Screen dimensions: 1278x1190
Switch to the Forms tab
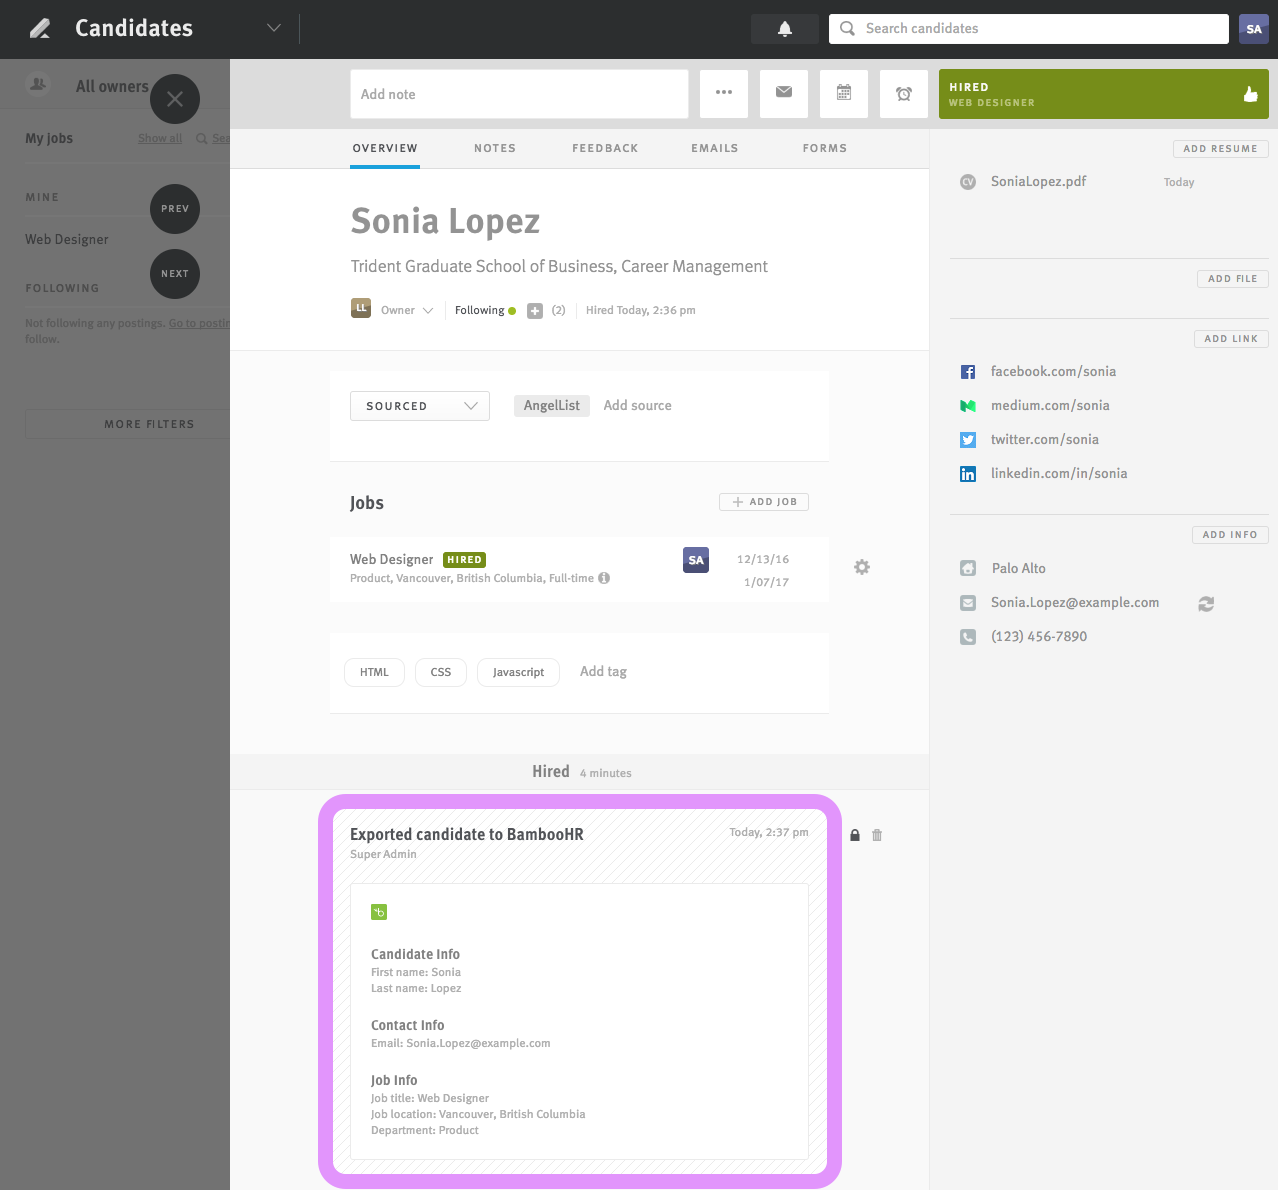click(825, 148)
